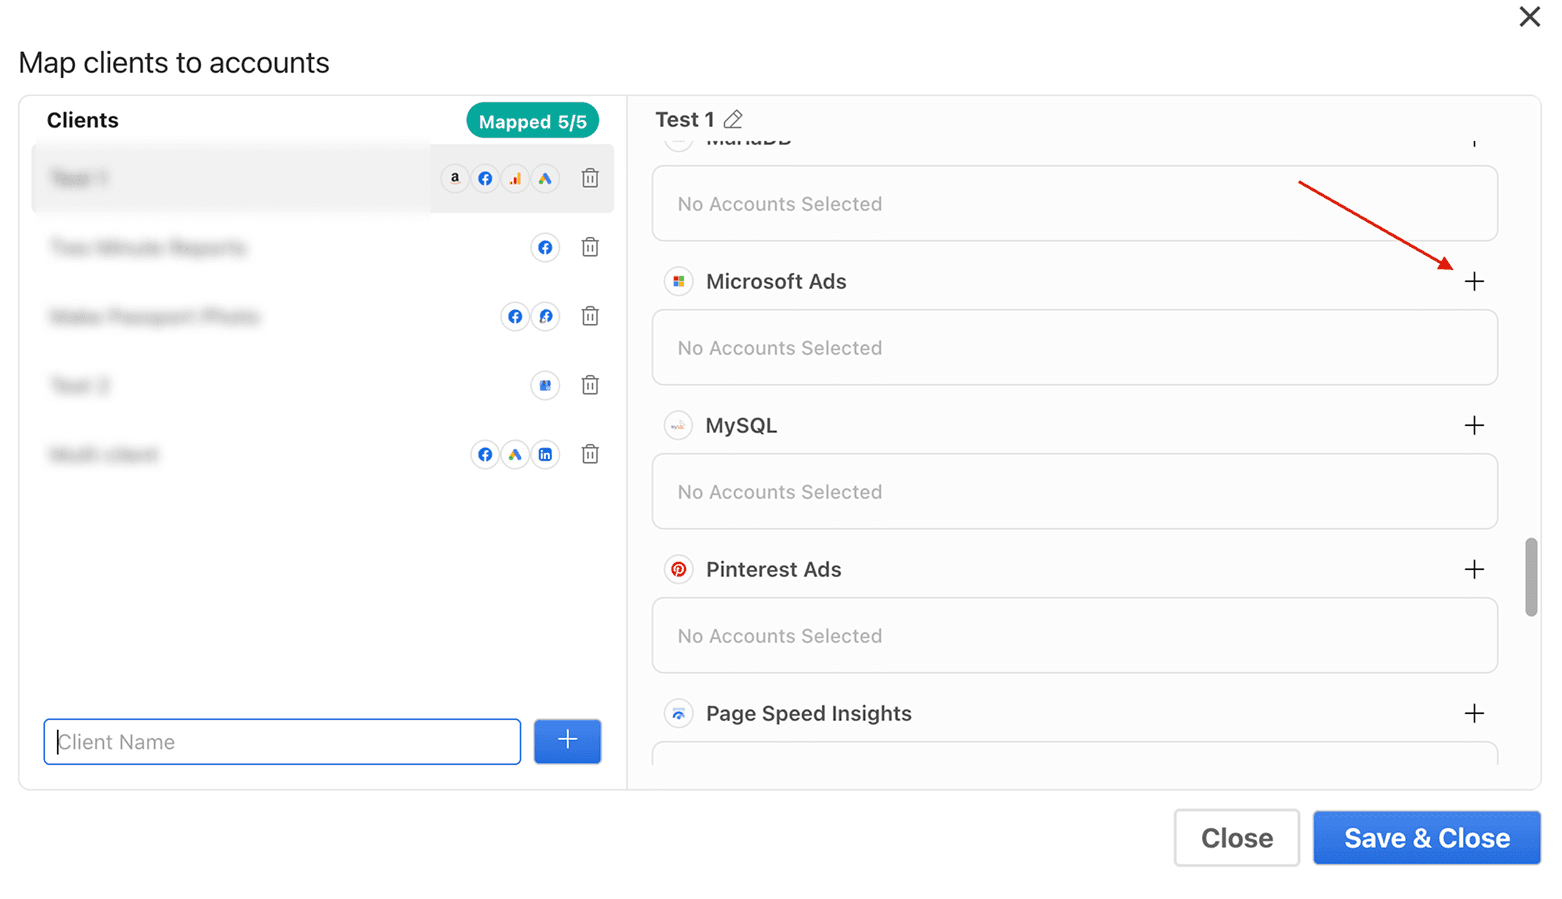The width and height of the screenshot is (1562, 899).
Task: Click inside the Client Name input field
Action: 281,741
